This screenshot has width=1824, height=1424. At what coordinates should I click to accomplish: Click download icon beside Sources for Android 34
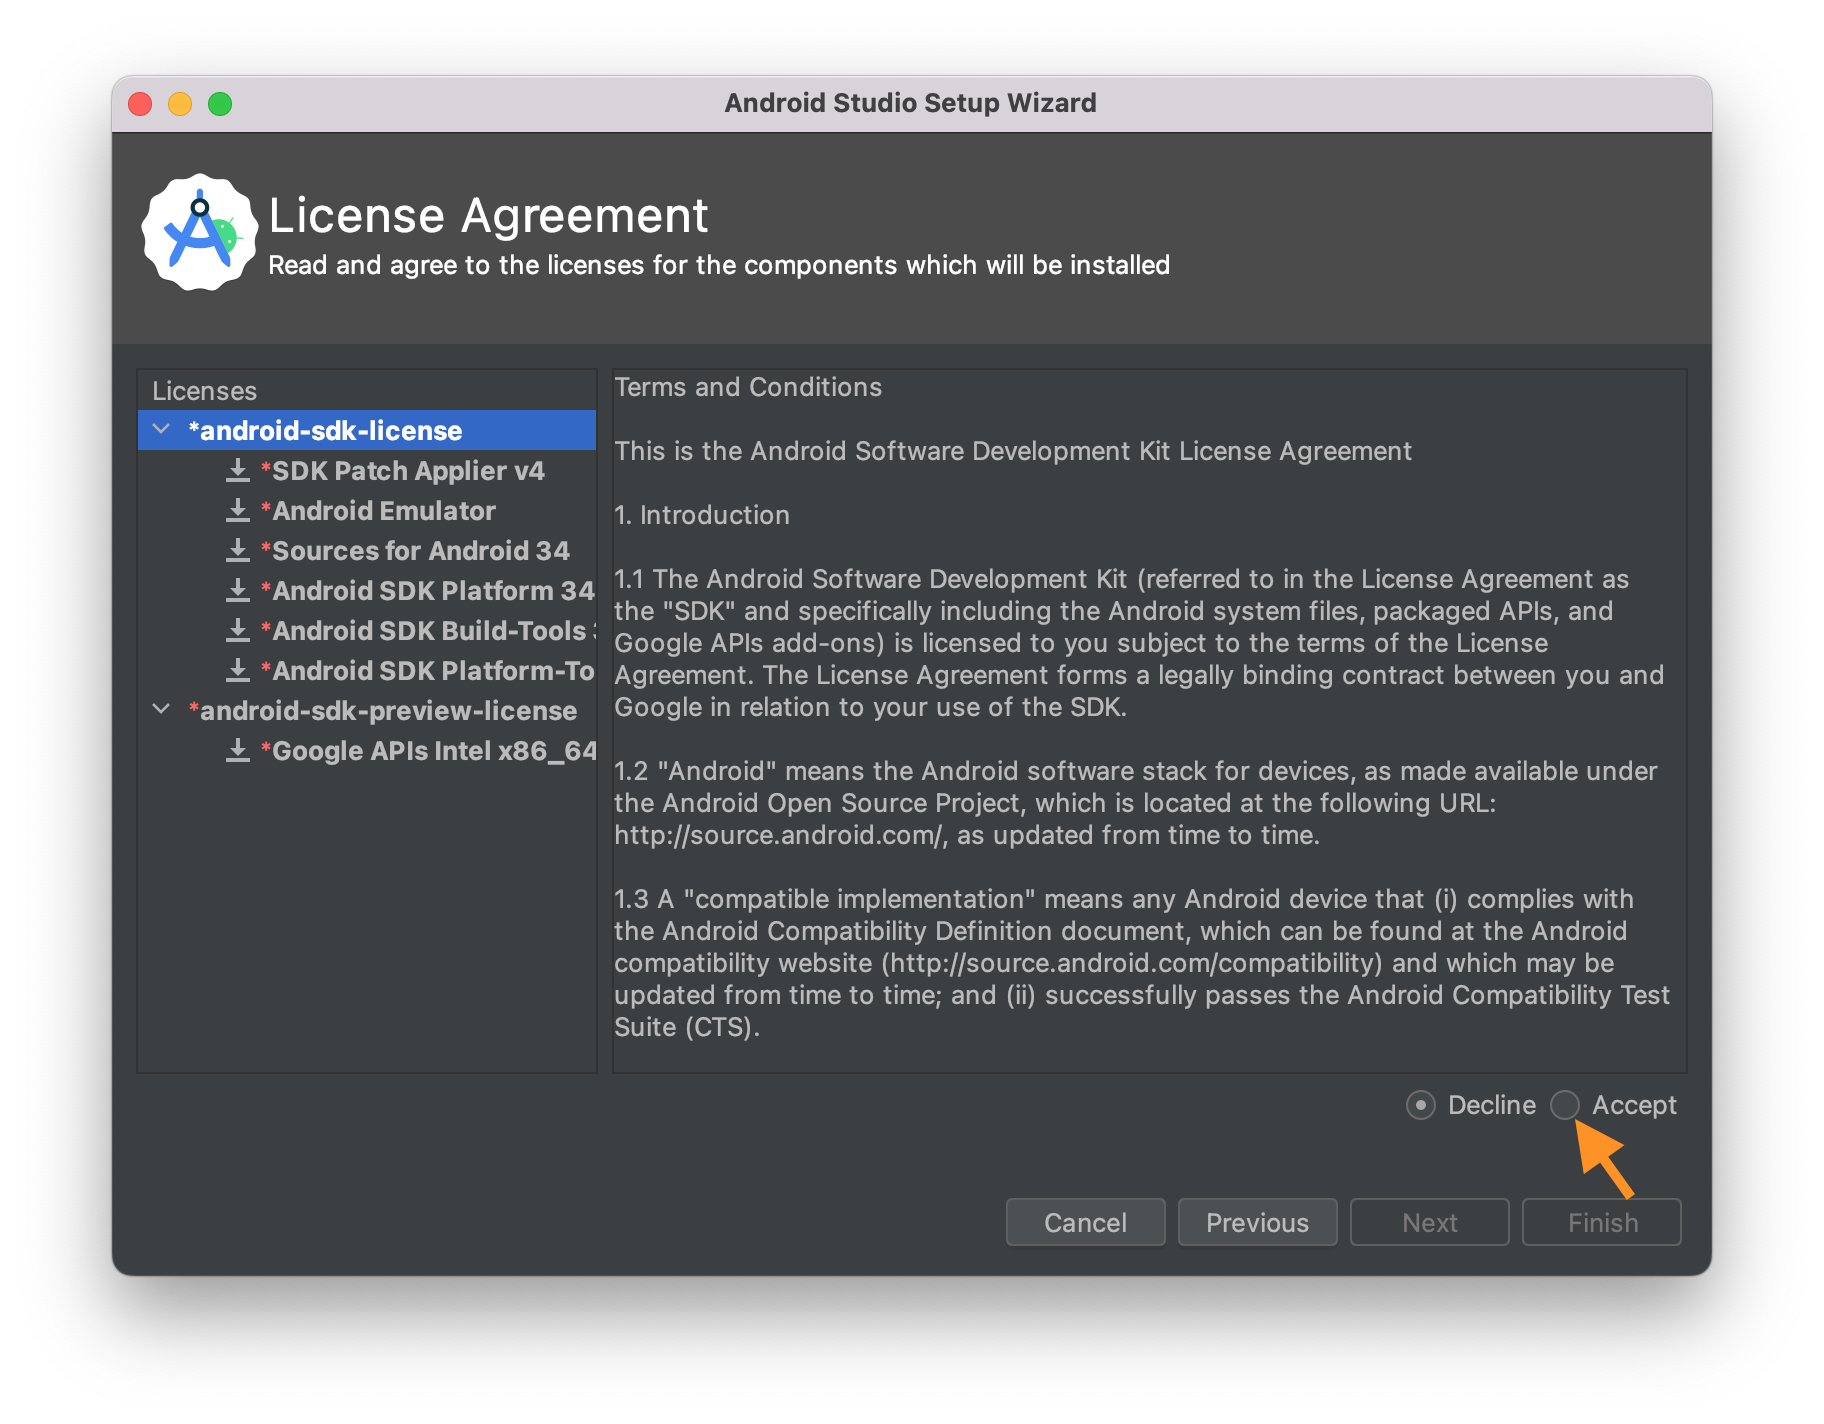click(238, 550)
